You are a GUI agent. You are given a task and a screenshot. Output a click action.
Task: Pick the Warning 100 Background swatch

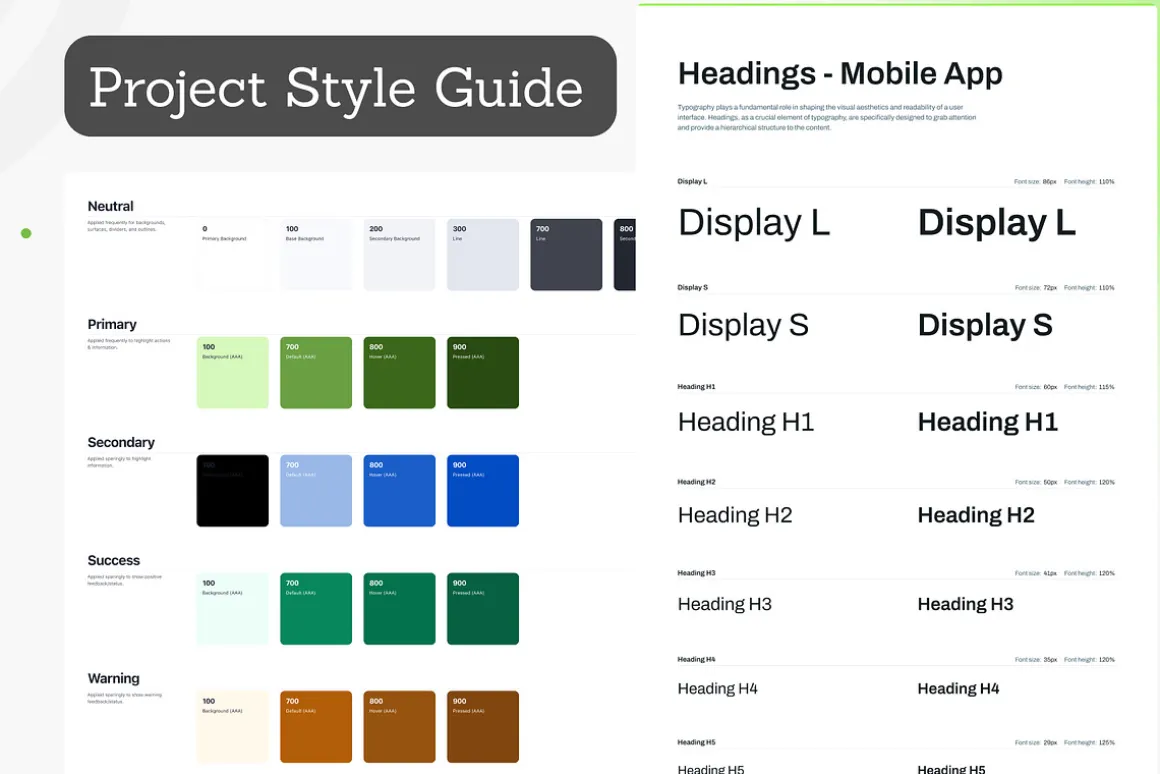[232, 727]
